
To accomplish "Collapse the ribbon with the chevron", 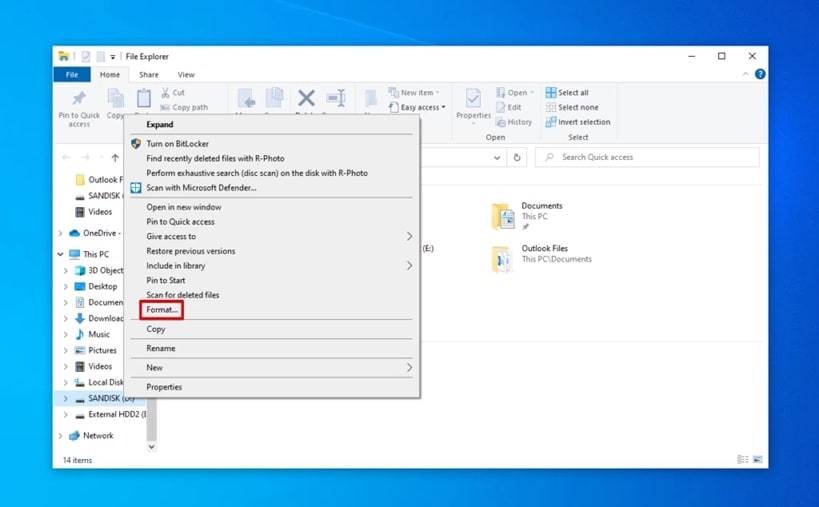I will pyautogui.click(x=745, y=74).
